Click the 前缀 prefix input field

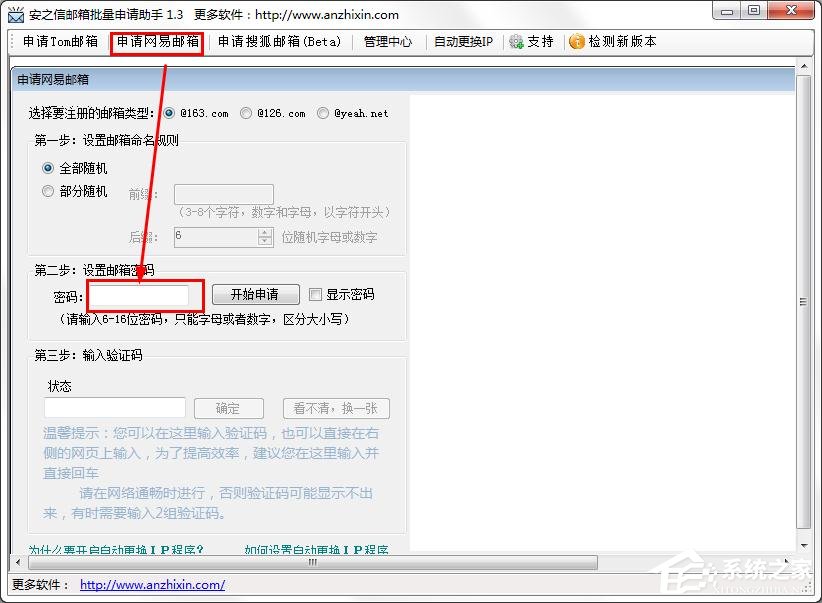[224, 194]
